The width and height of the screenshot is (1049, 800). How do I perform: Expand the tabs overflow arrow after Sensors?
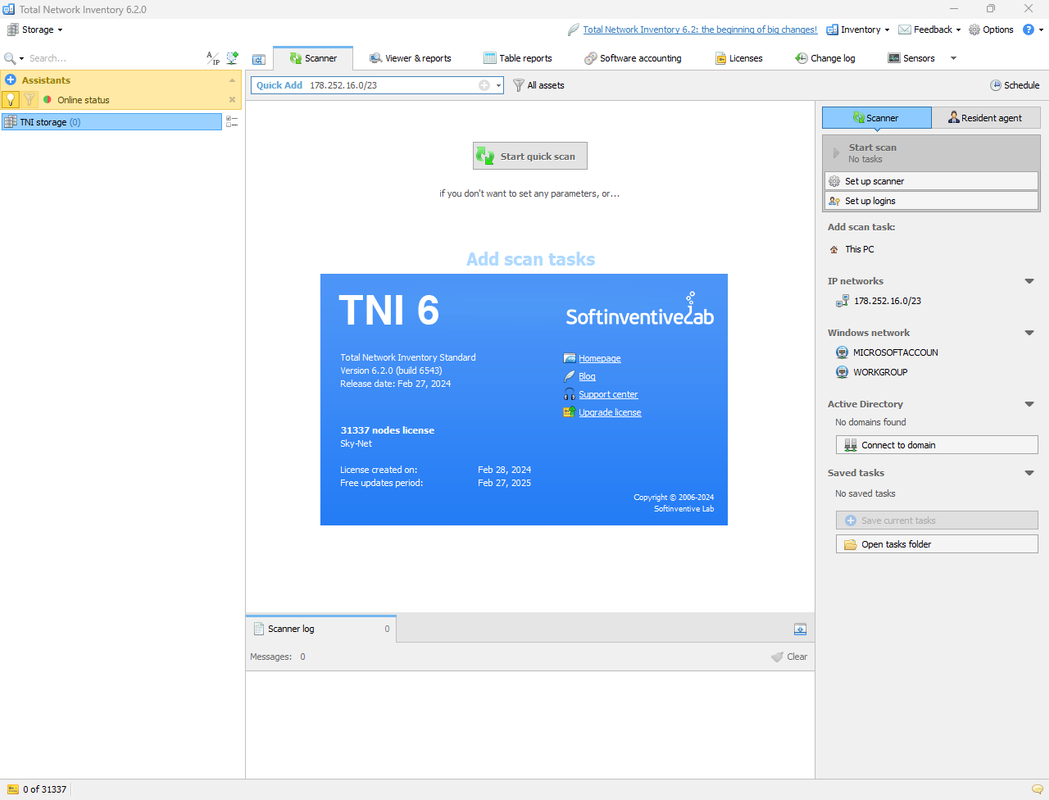pos(953,58)
